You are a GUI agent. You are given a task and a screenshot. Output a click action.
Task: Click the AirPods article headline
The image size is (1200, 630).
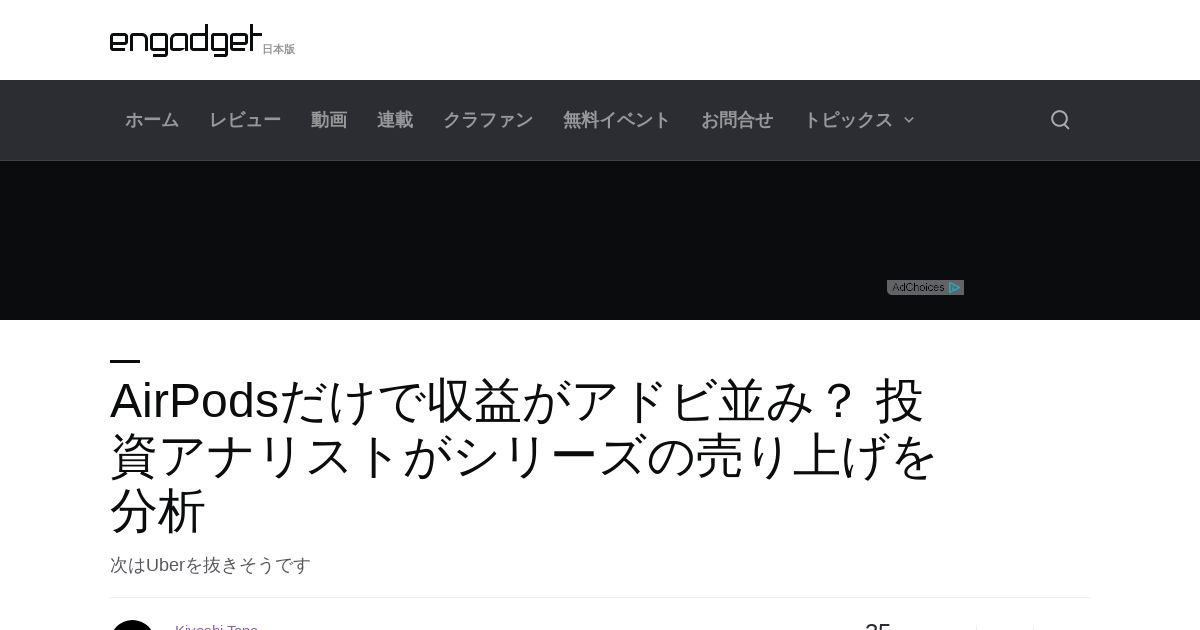[x=523, y=456]
